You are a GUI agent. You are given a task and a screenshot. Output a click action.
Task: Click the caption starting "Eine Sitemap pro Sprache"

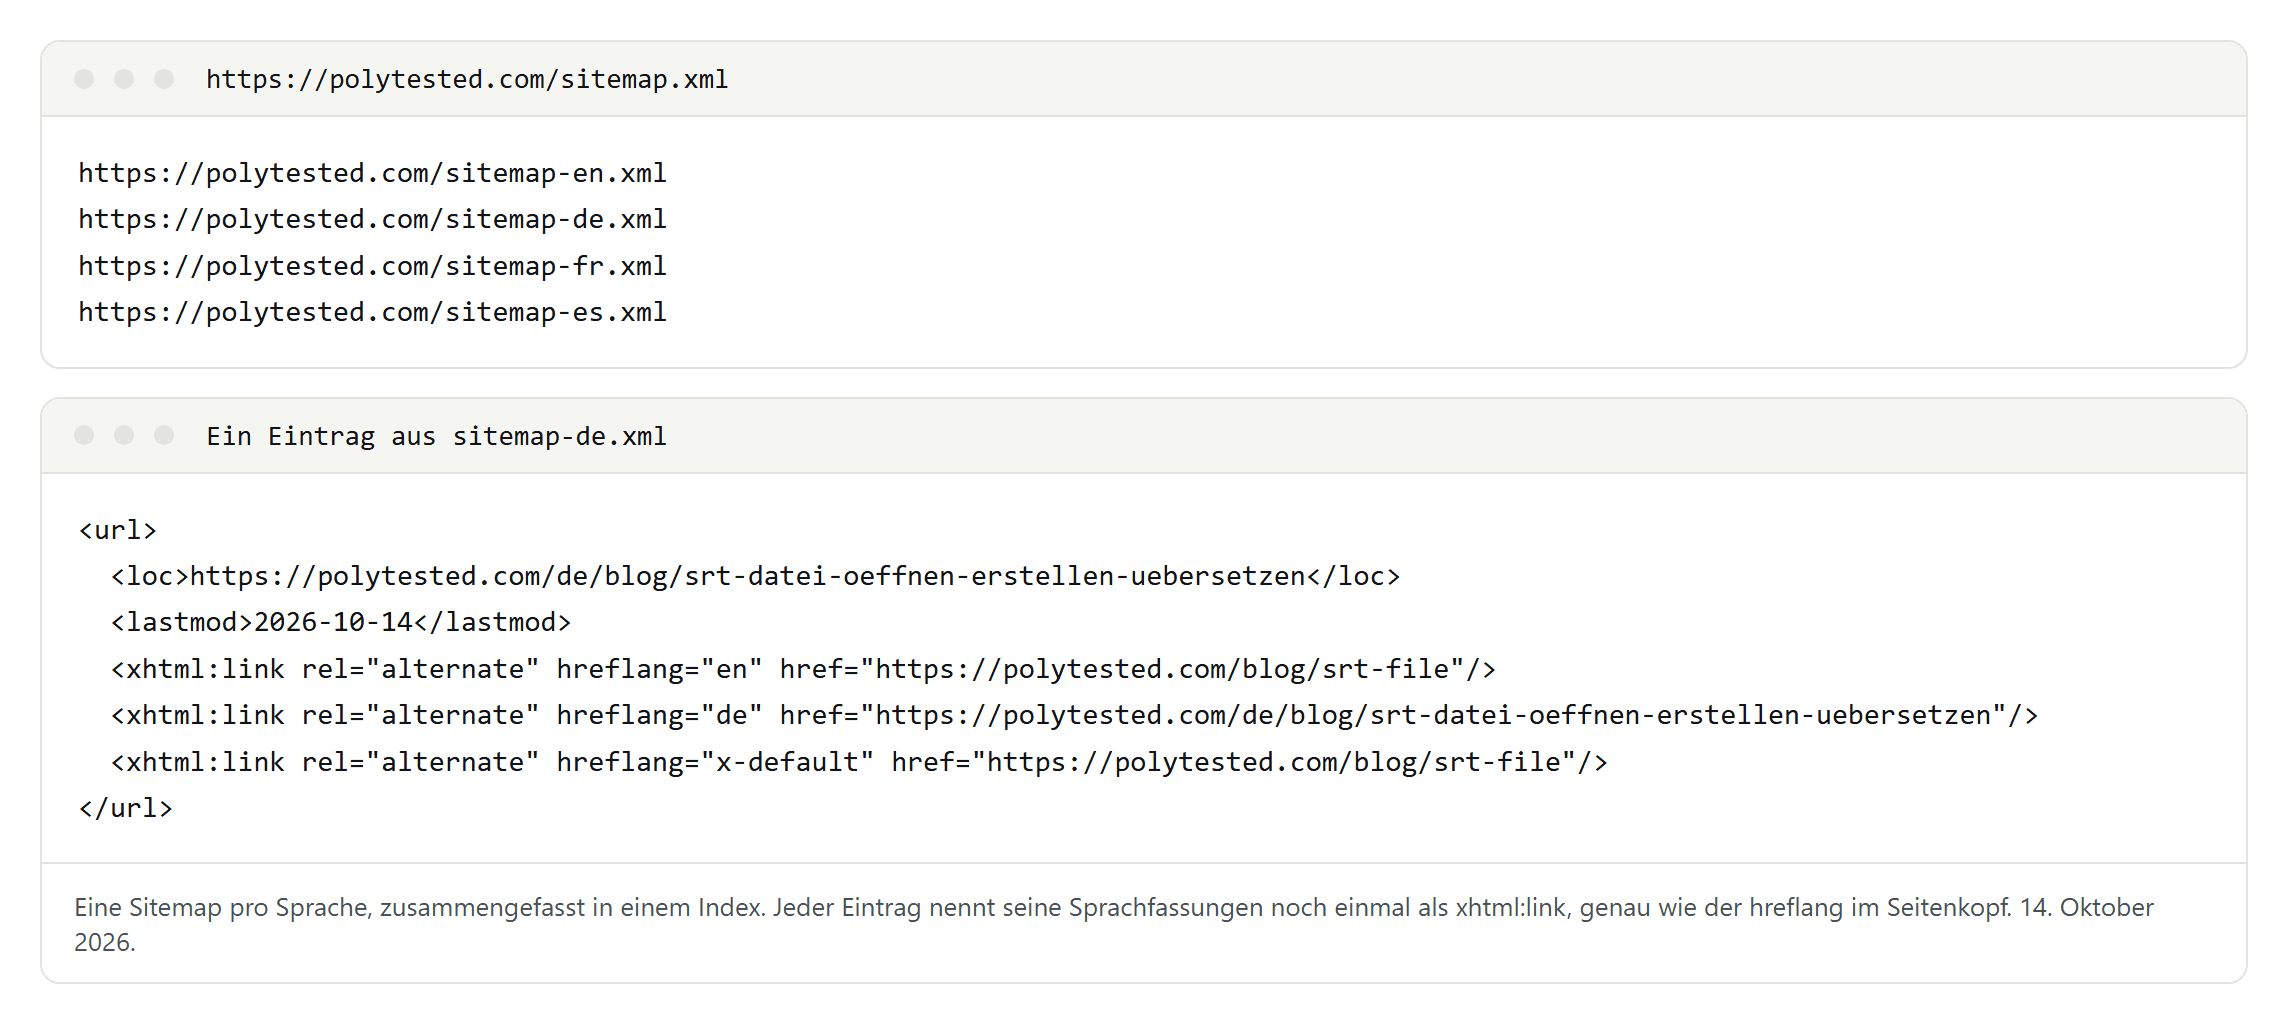[1114, 924]
